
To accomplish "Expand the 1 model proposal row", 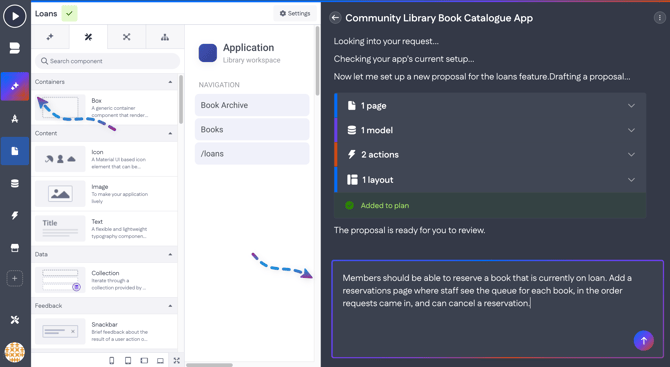I will [490, 130].
